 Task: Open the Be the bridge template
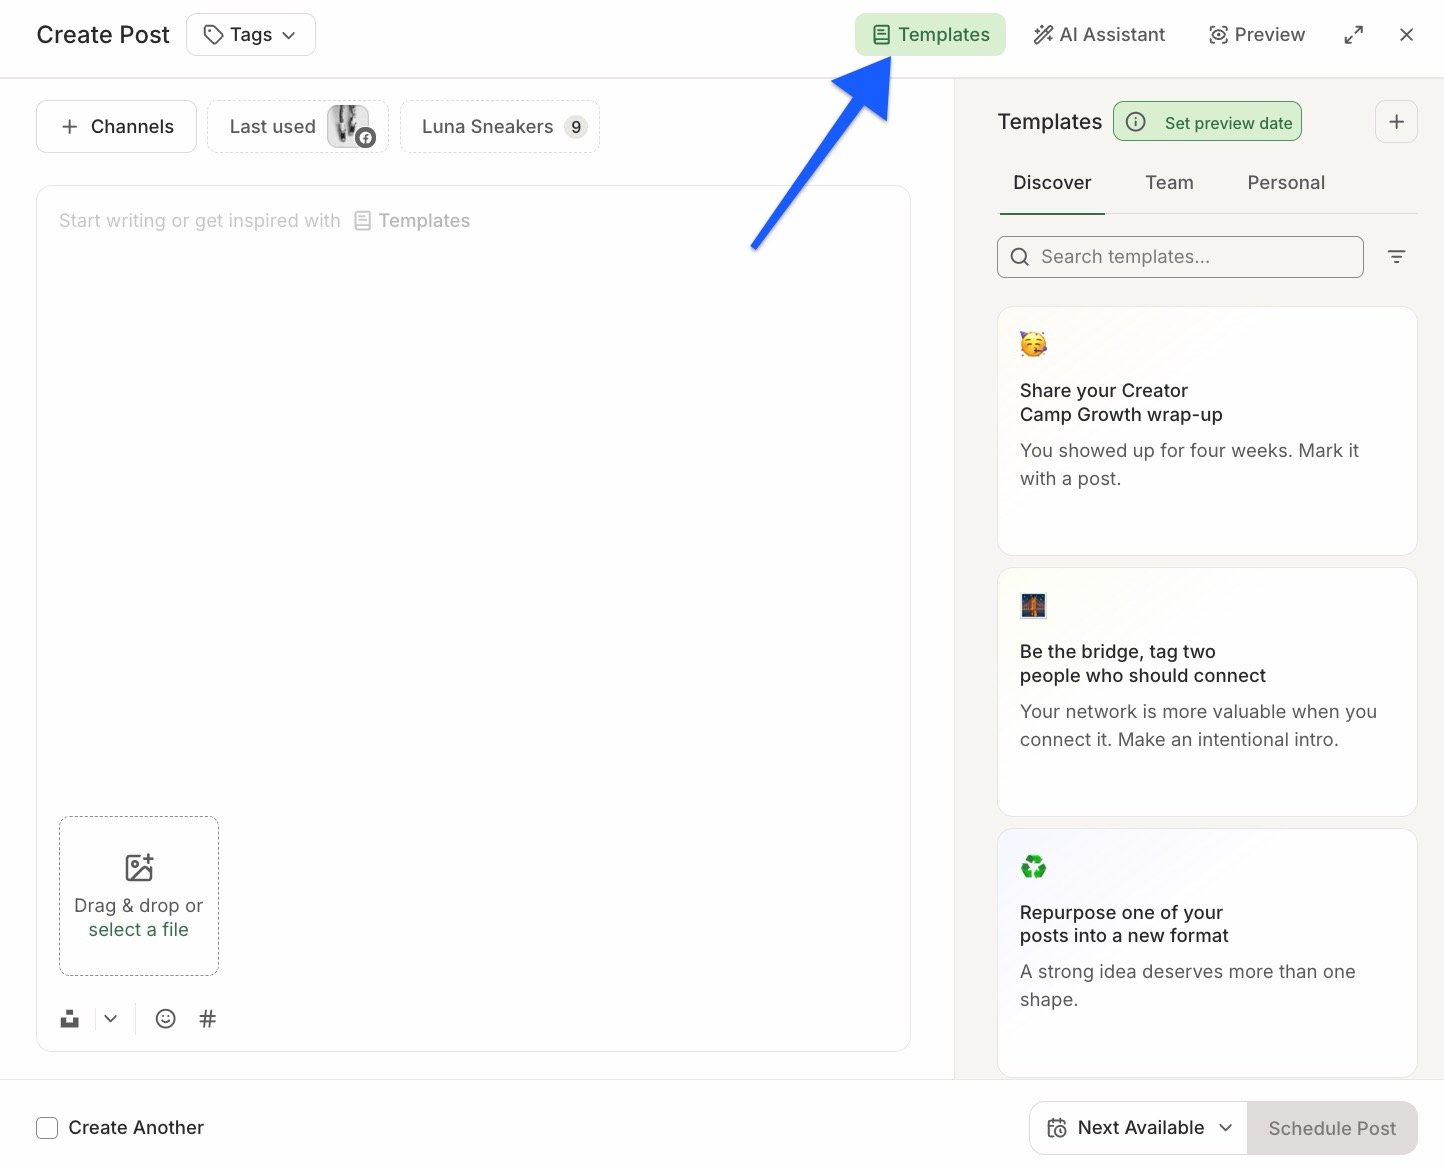[1207, 692]
